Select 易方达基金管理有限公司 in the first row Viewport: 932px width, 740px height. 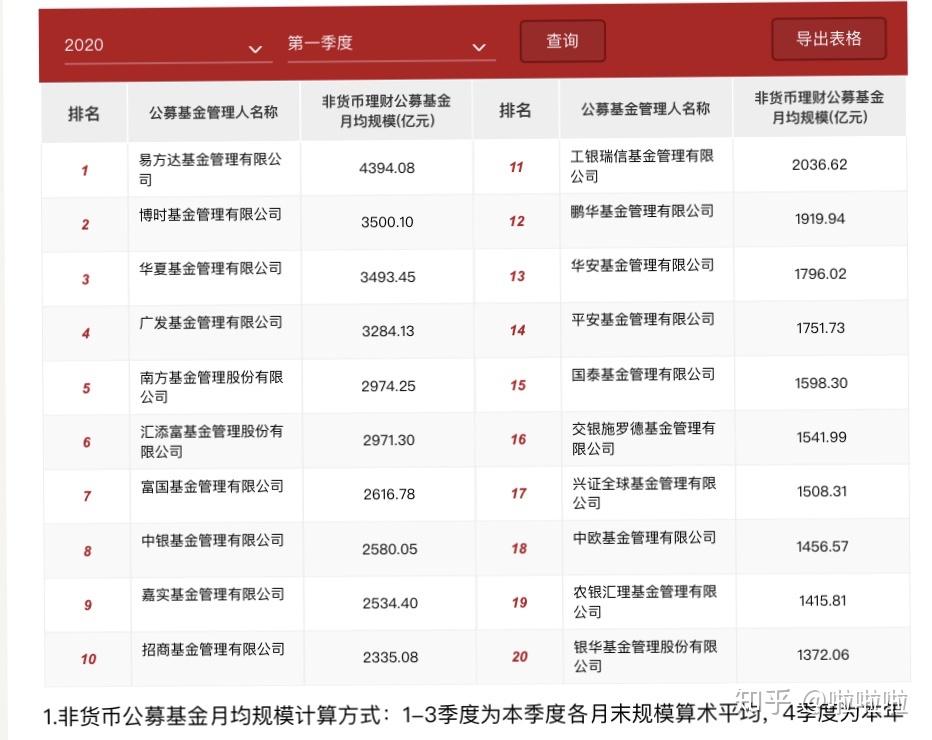click(x=210, y=166)
